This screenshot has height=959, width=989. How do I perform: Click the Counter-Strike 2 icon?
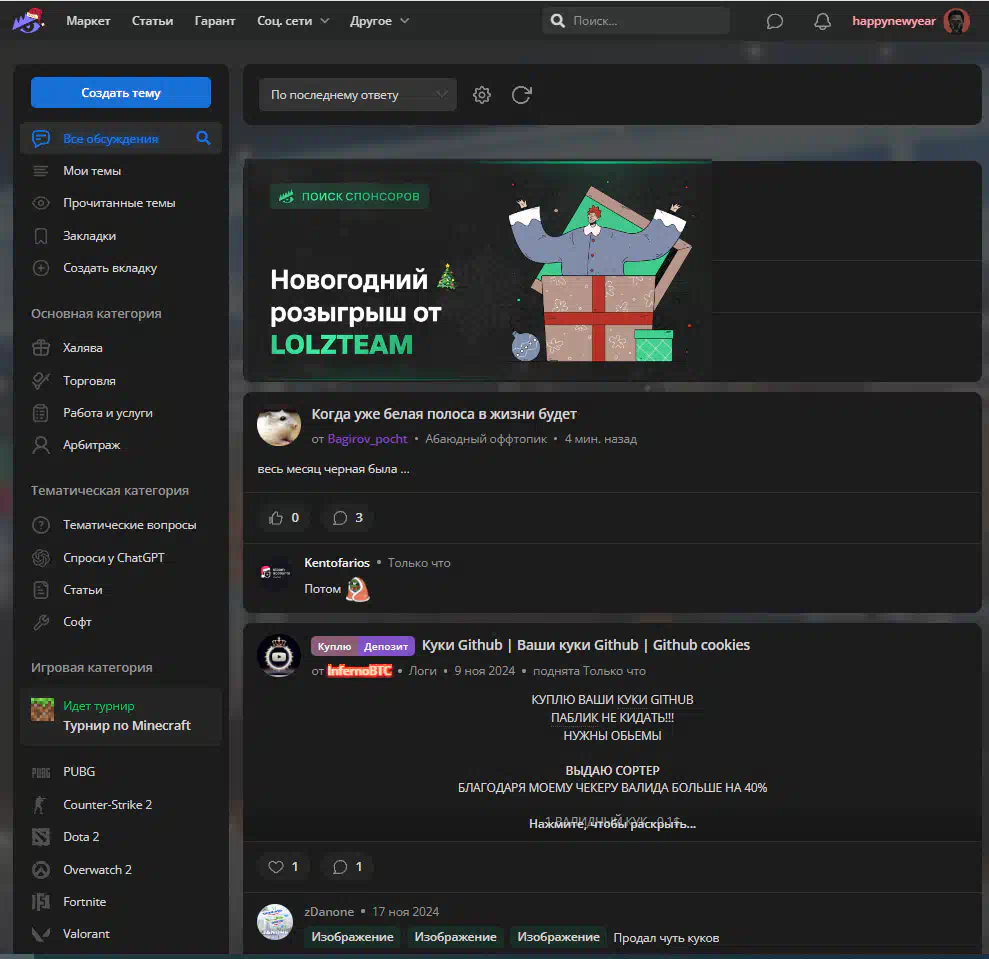click(40, 804)
